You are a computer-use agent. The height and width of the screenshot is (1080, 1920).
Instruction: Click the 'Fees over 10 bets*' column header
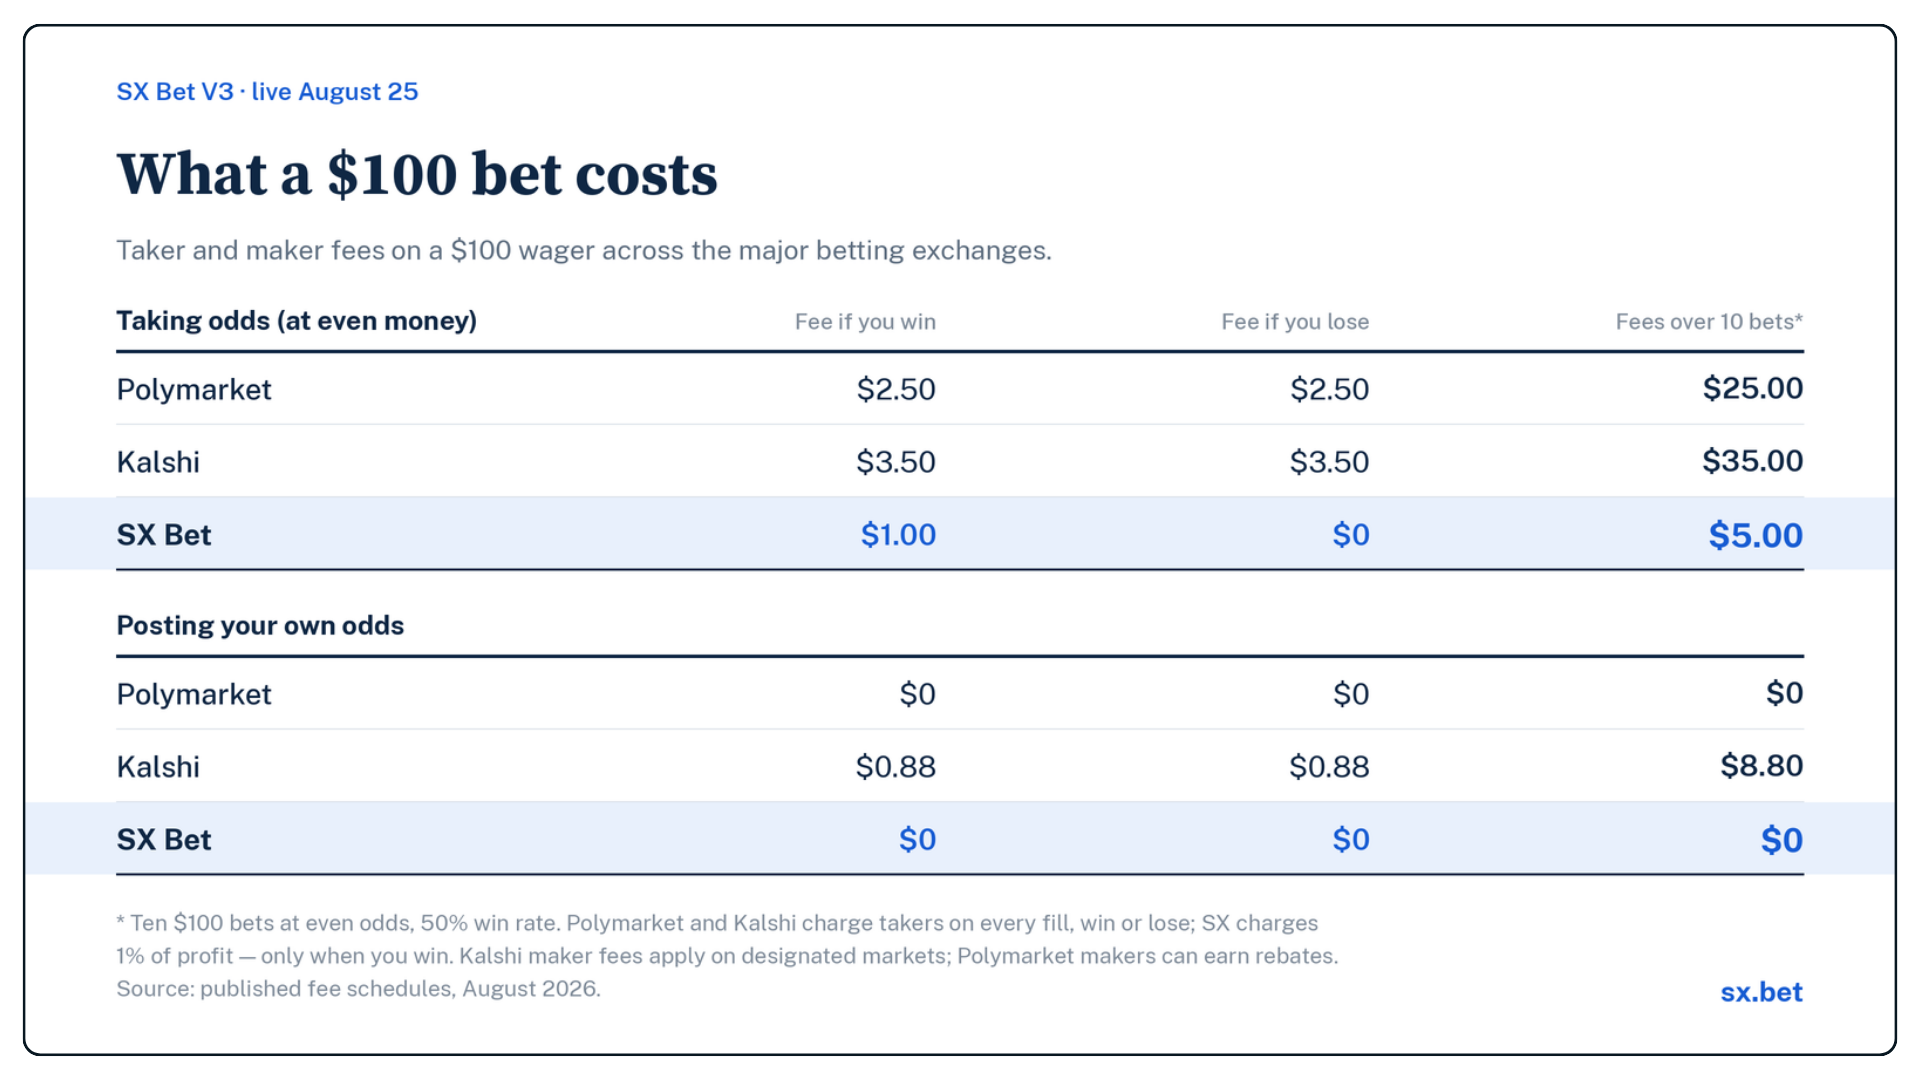pyautogui.click(x=1709, y=322)
